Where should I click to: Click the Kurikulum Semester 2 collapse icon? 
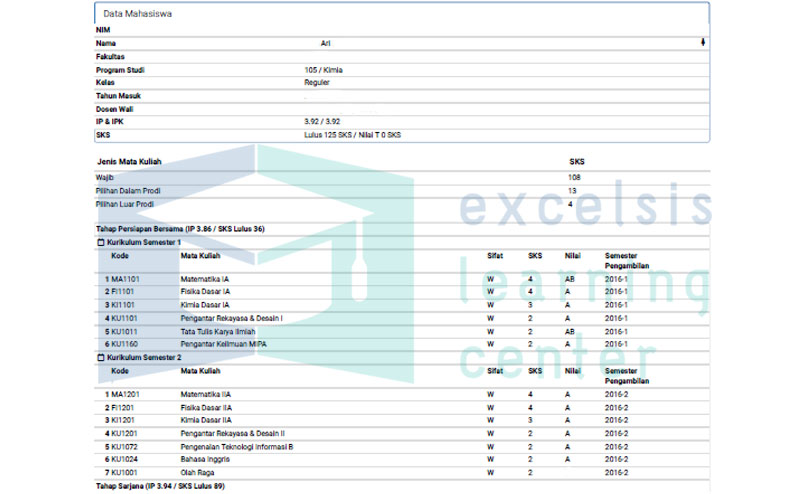point(100,357)
